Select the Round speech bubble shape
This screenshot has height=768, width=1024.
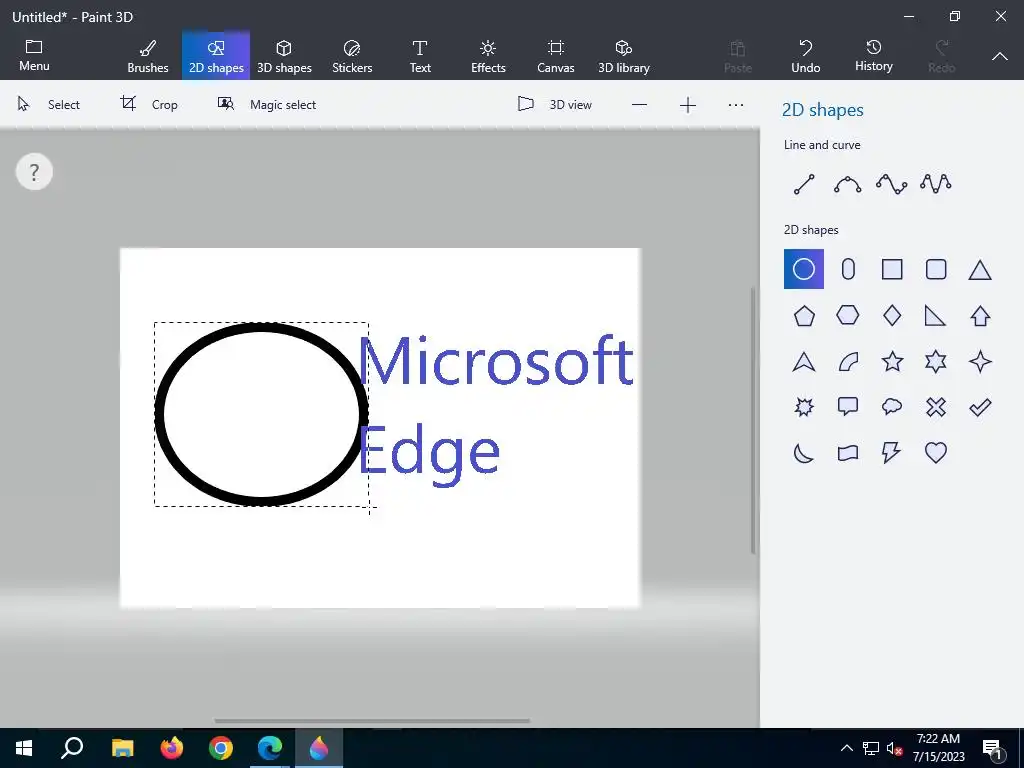[x=892, y=407]
